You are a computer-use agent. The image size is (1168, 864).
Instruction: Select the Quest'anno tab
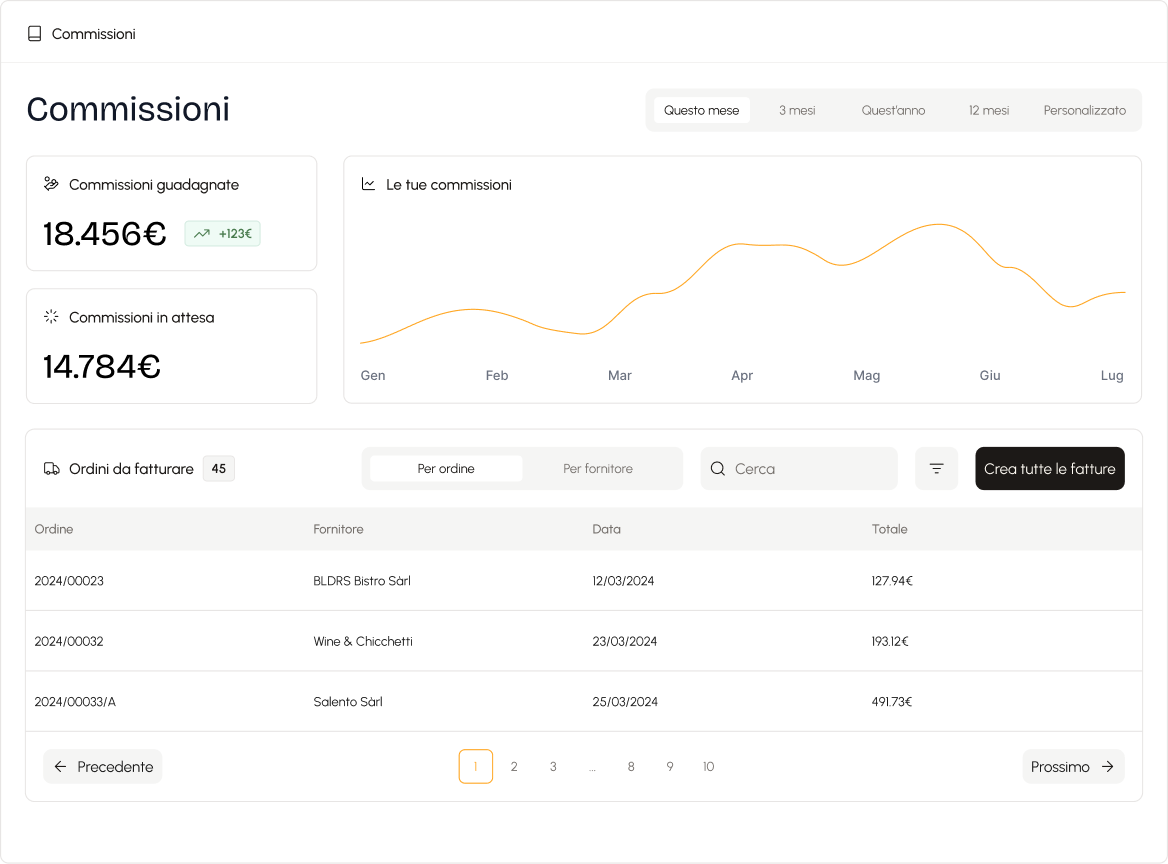[x=893, y=110]
